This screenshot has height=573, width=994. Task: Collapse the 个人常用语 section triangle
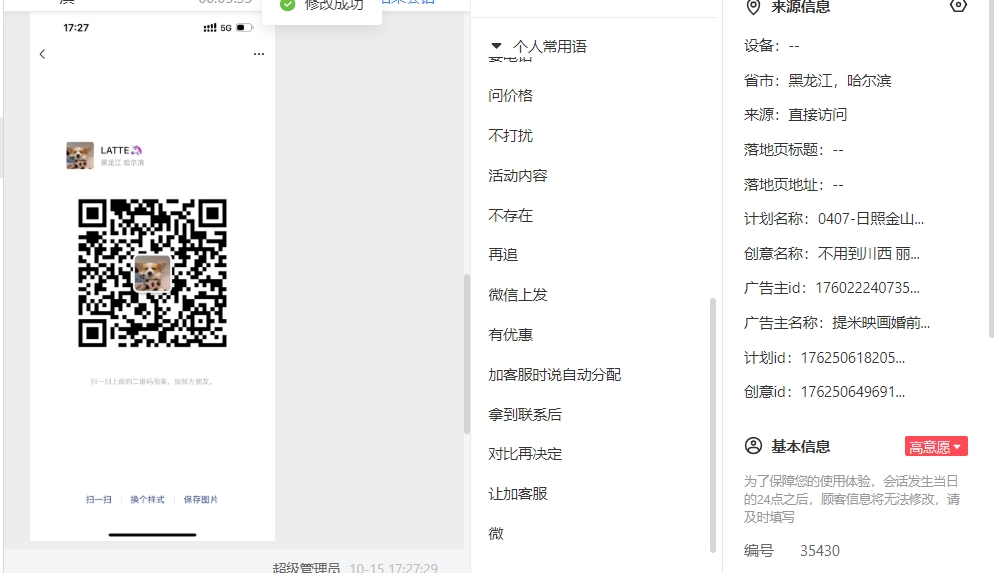[496, 46]
